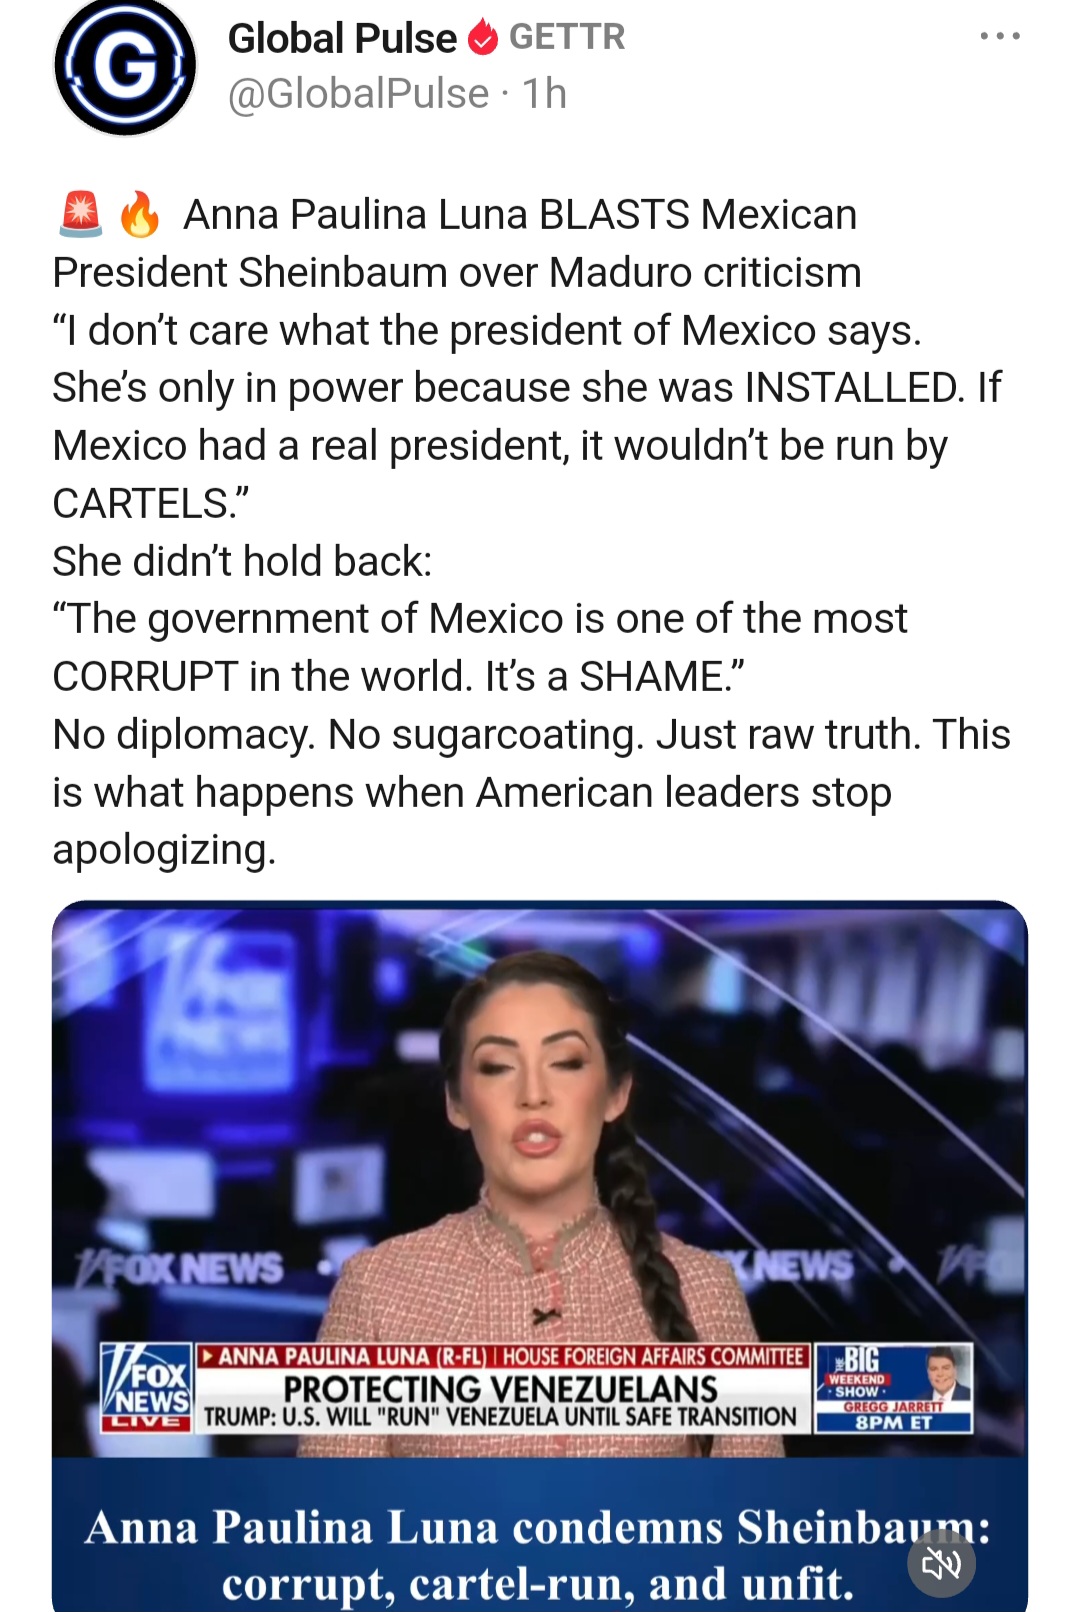1080x1612 pixels.
Task: Click the 'TRUMP: U.S. WILL RUN VENEZUELA' ticker line
Action: [x=501, y=1417]
